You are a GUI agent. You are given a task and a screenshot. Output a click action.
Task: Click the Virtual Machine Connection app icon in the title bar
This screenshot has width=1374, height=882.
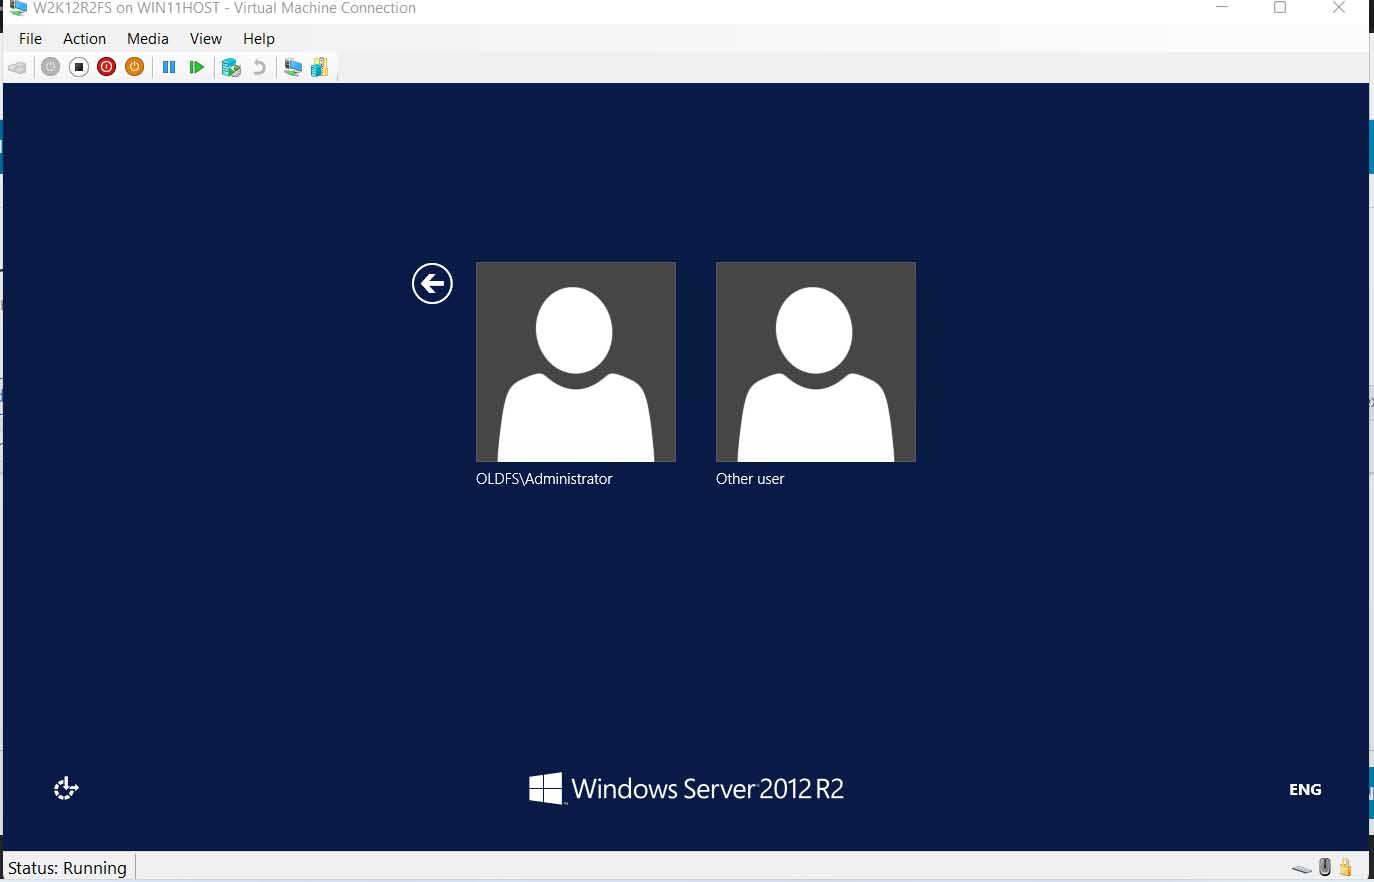[18, 8]
